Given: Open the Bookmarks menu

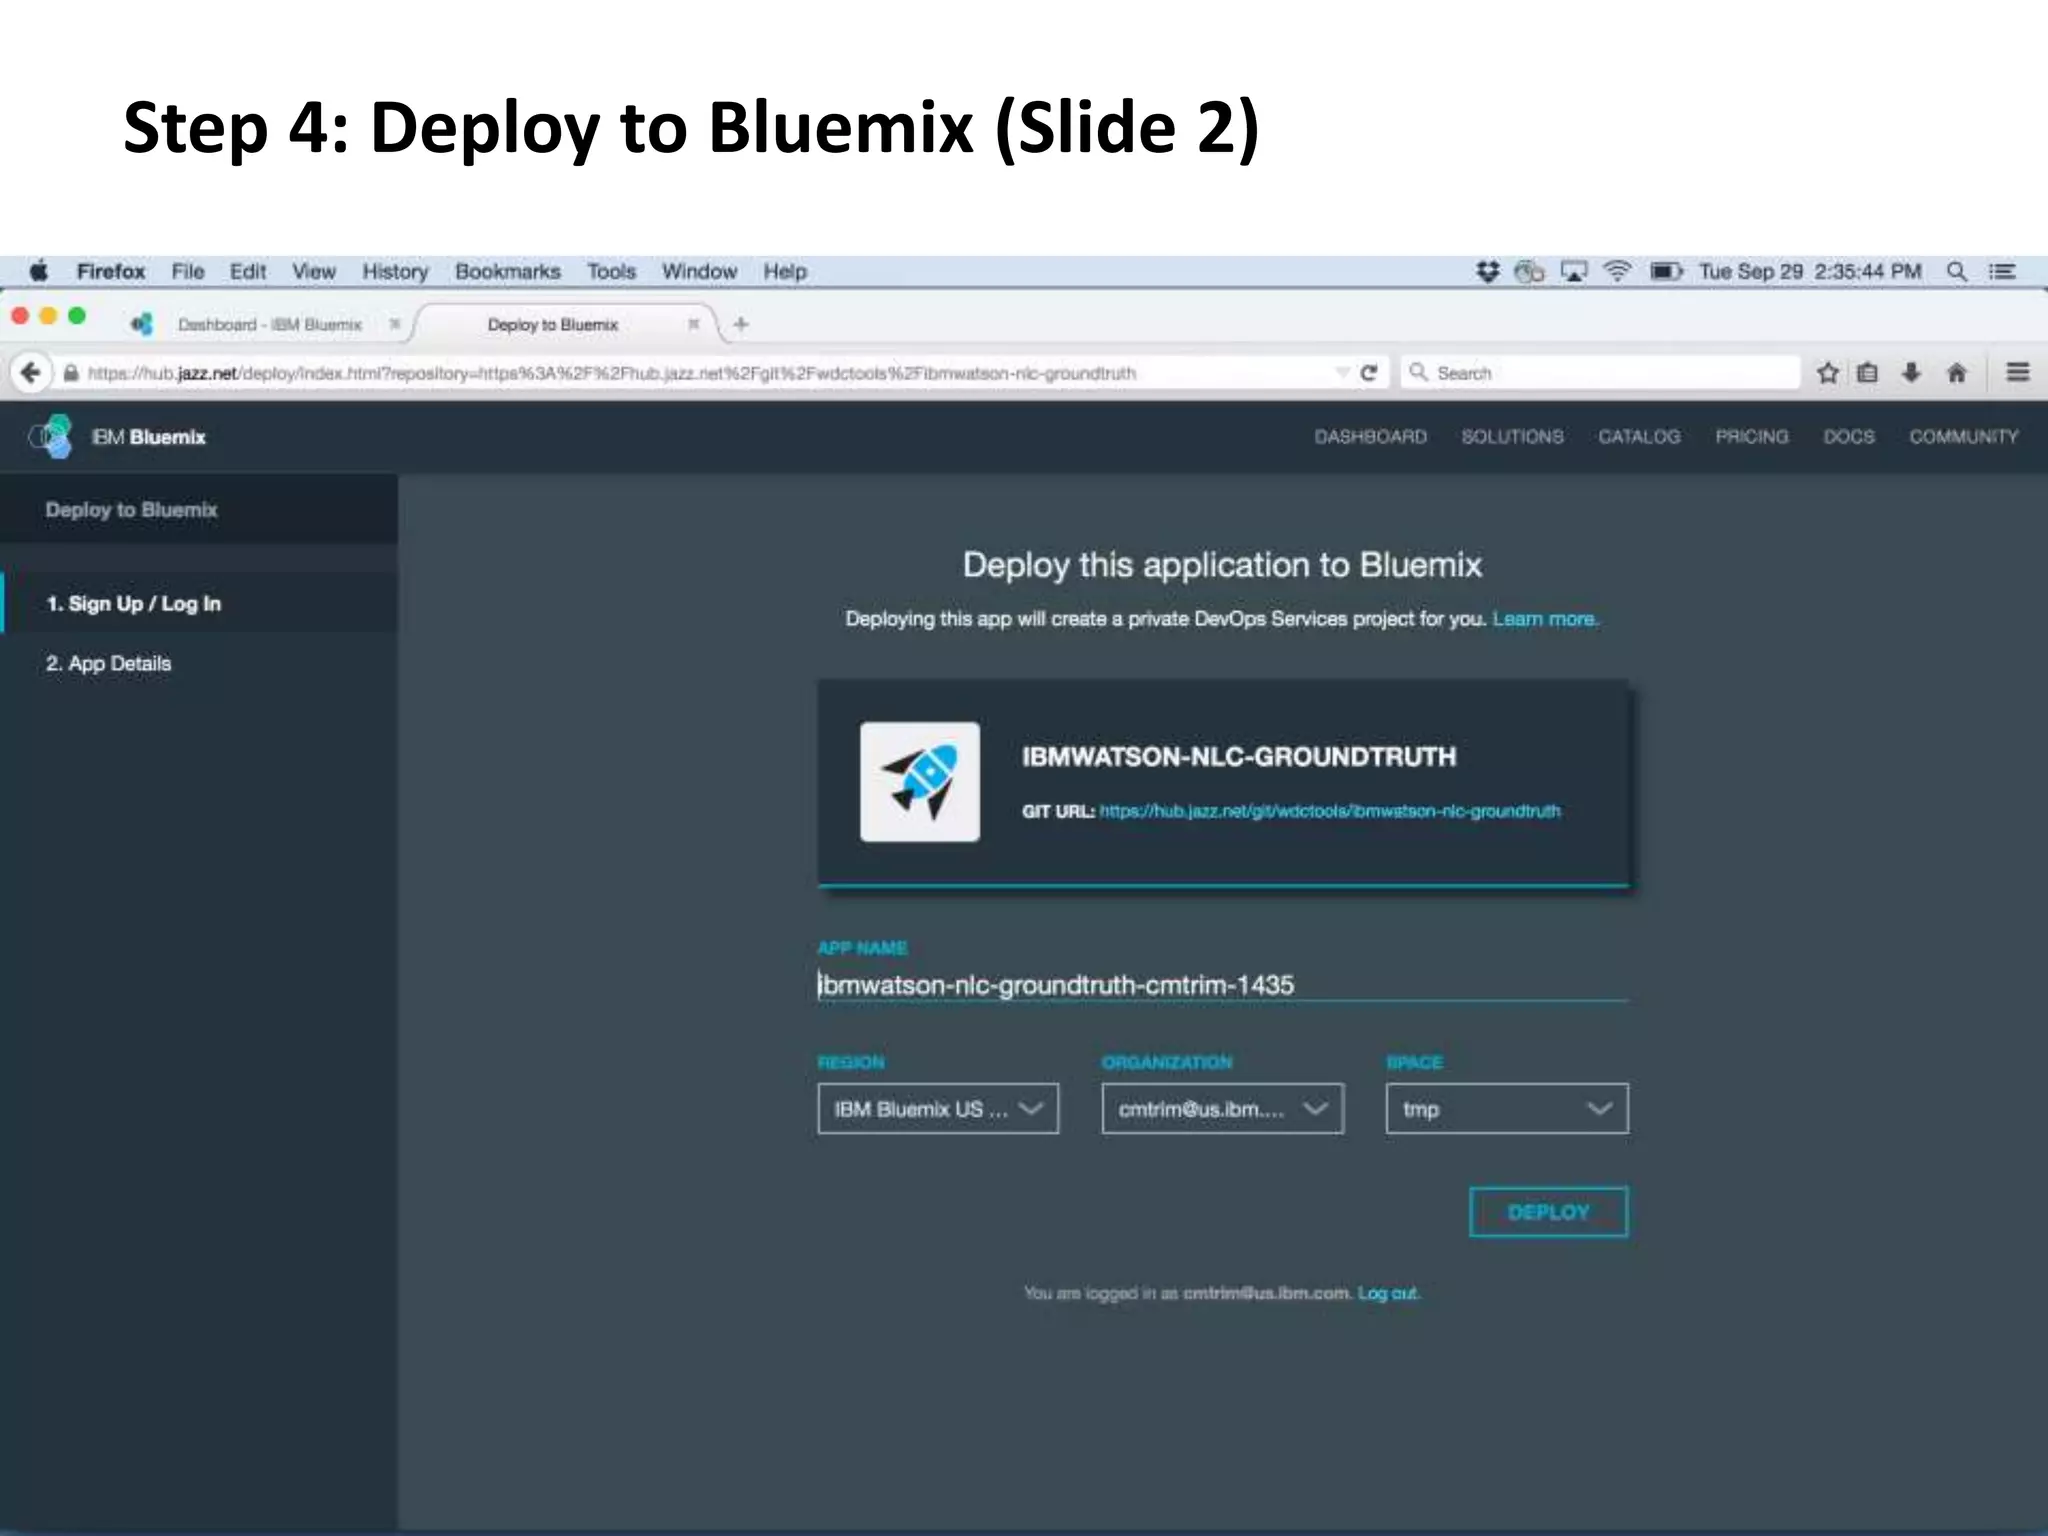Looking at the screenshot, I should (508, 271).
